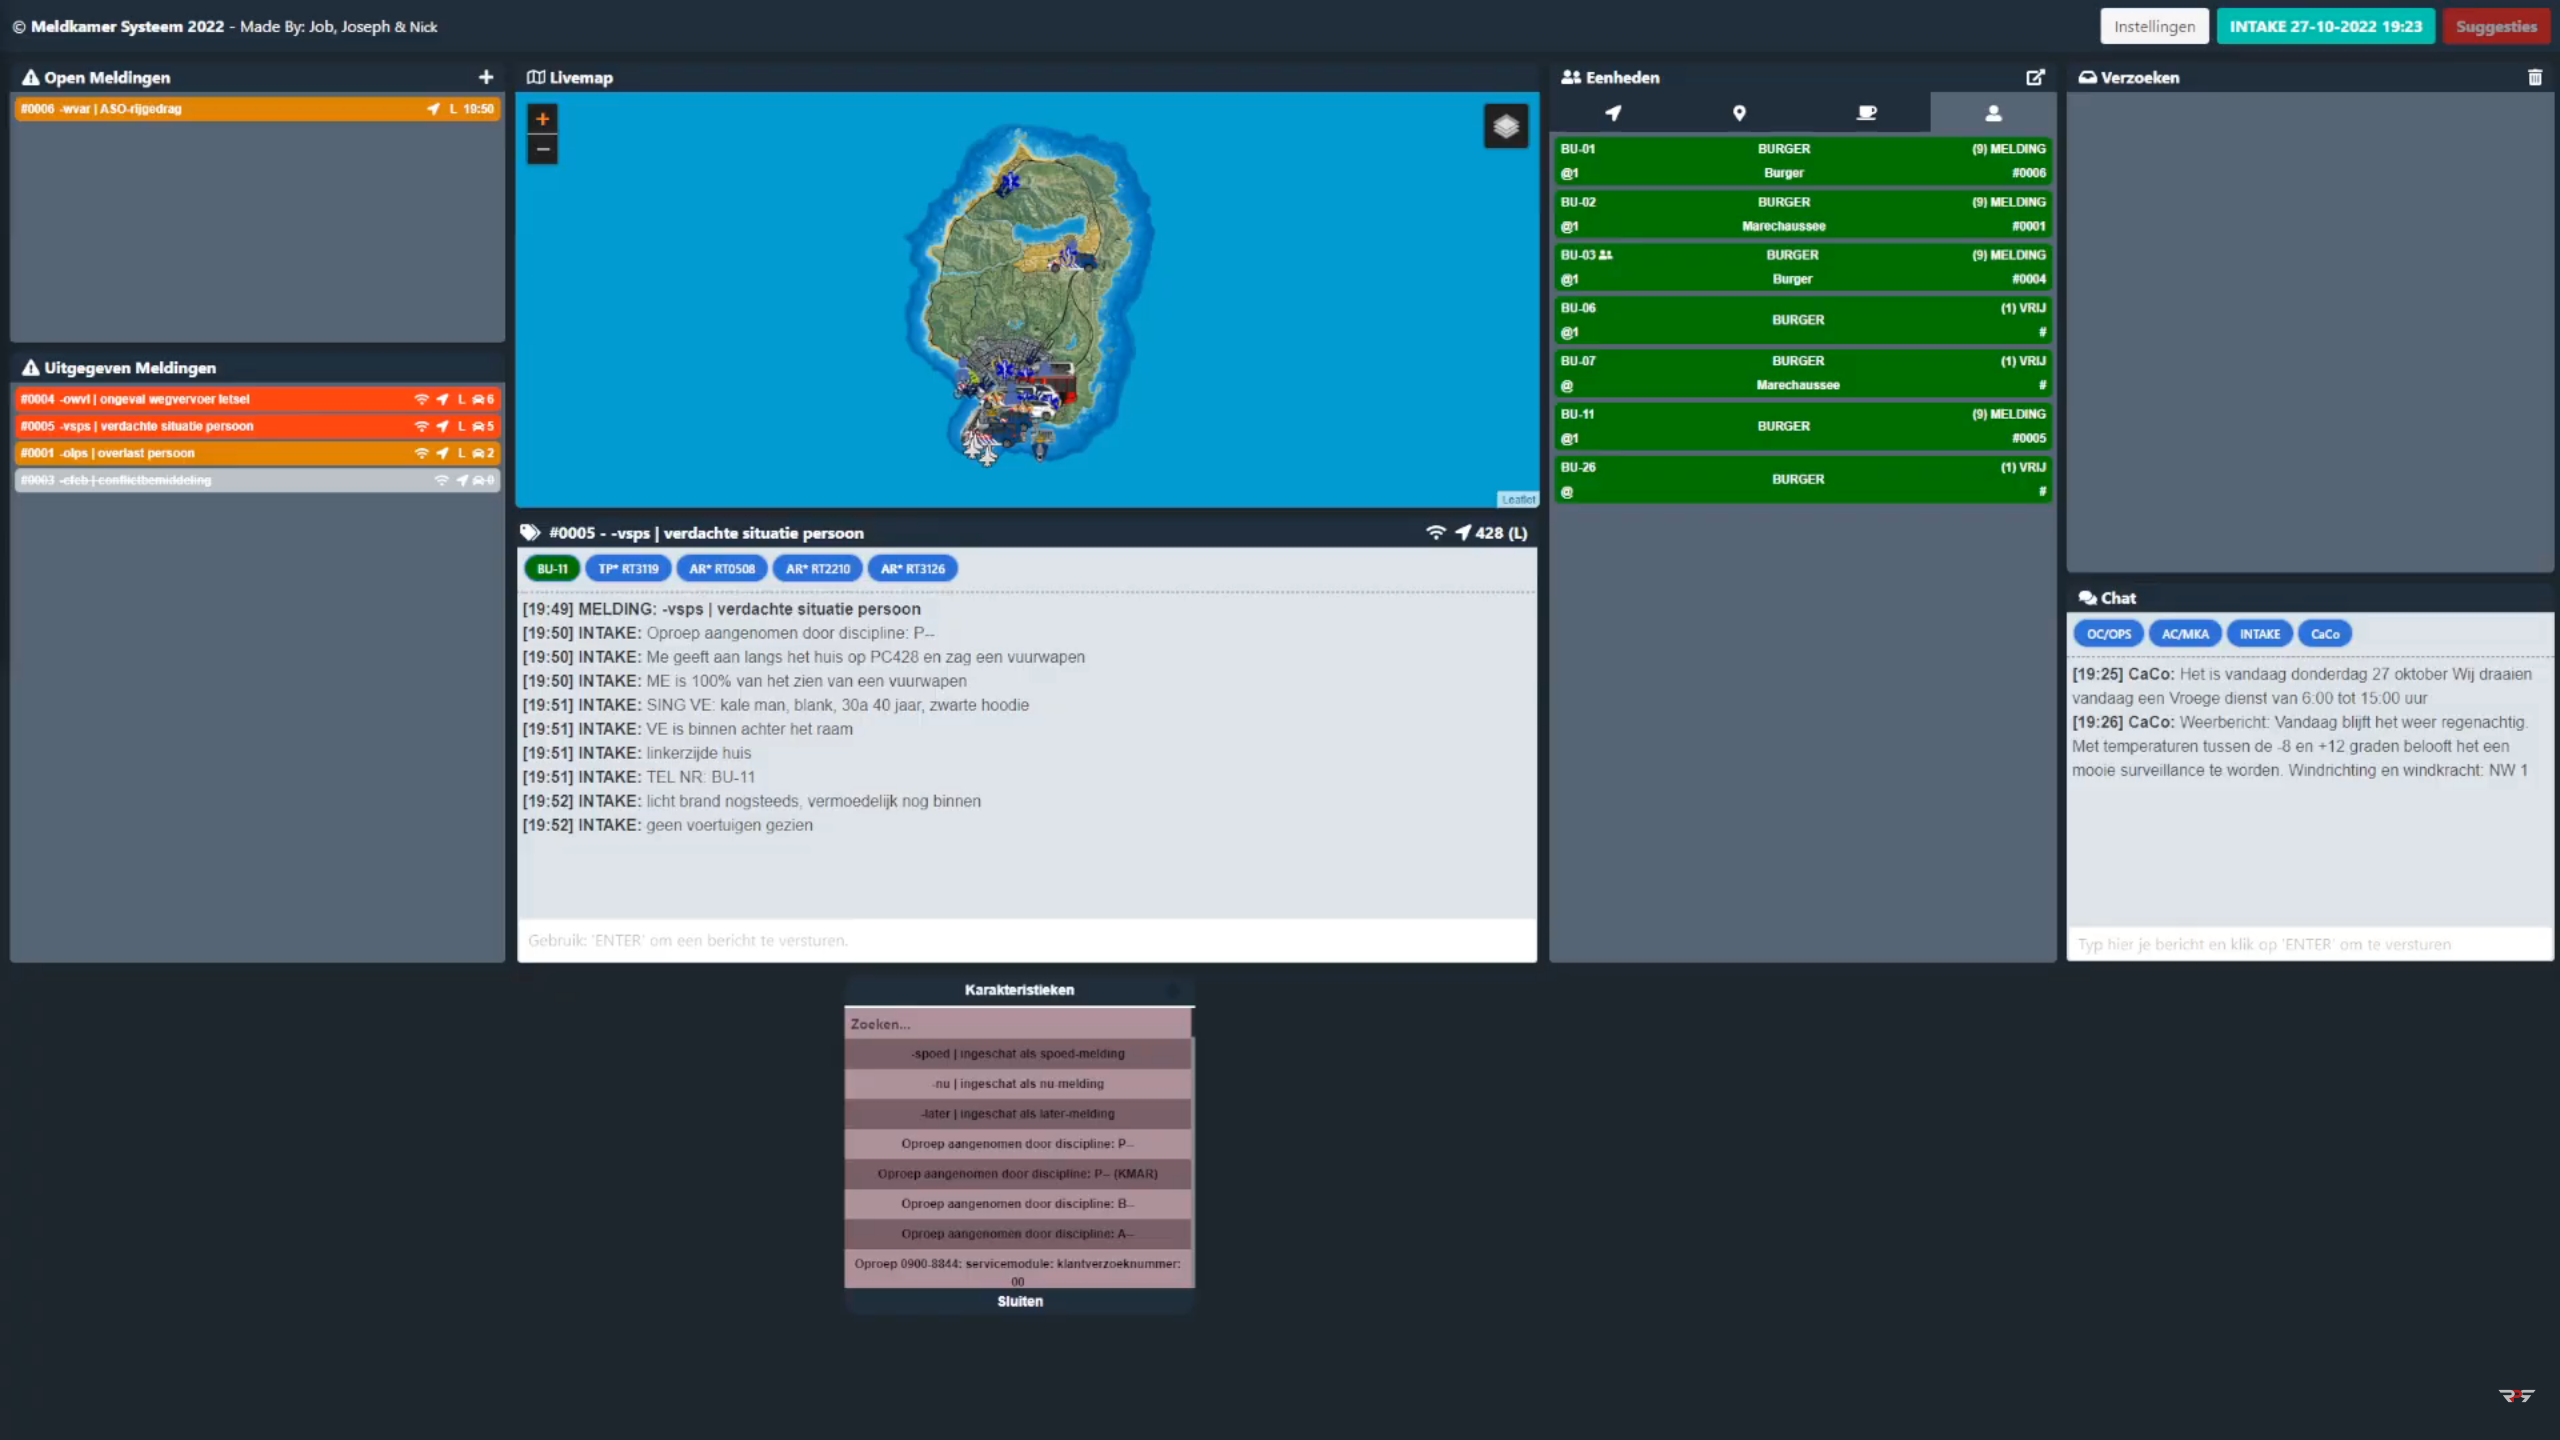The image size is (2560, 1440).
Task: Click the red Suggesties button
Action: click(x=2496, y=27)
